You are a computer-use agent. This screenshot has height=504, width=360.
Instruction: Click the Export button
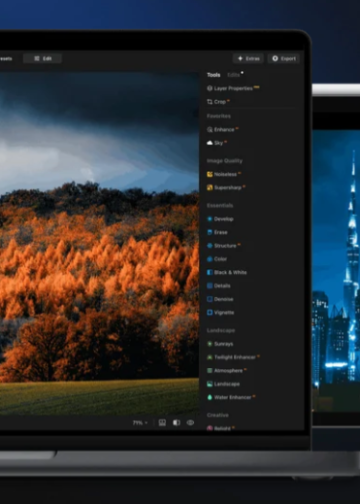284,58
